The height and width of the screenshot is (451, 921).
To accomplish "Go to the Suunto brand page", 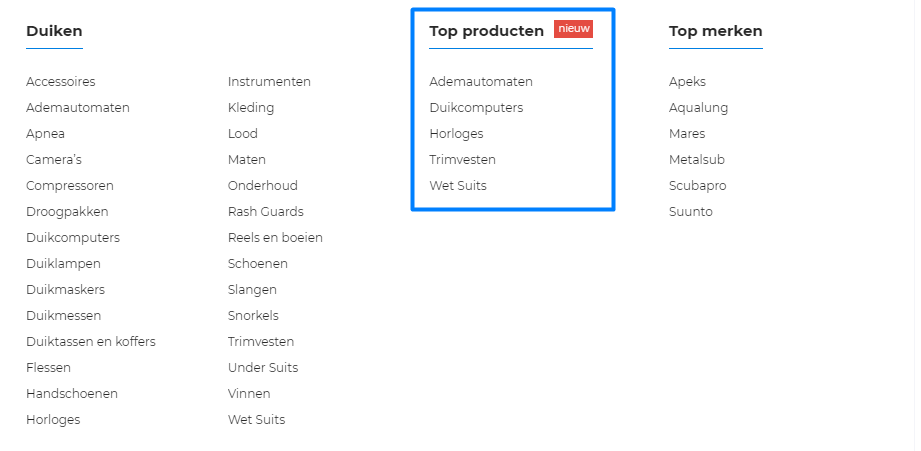I will click(691, 211).
